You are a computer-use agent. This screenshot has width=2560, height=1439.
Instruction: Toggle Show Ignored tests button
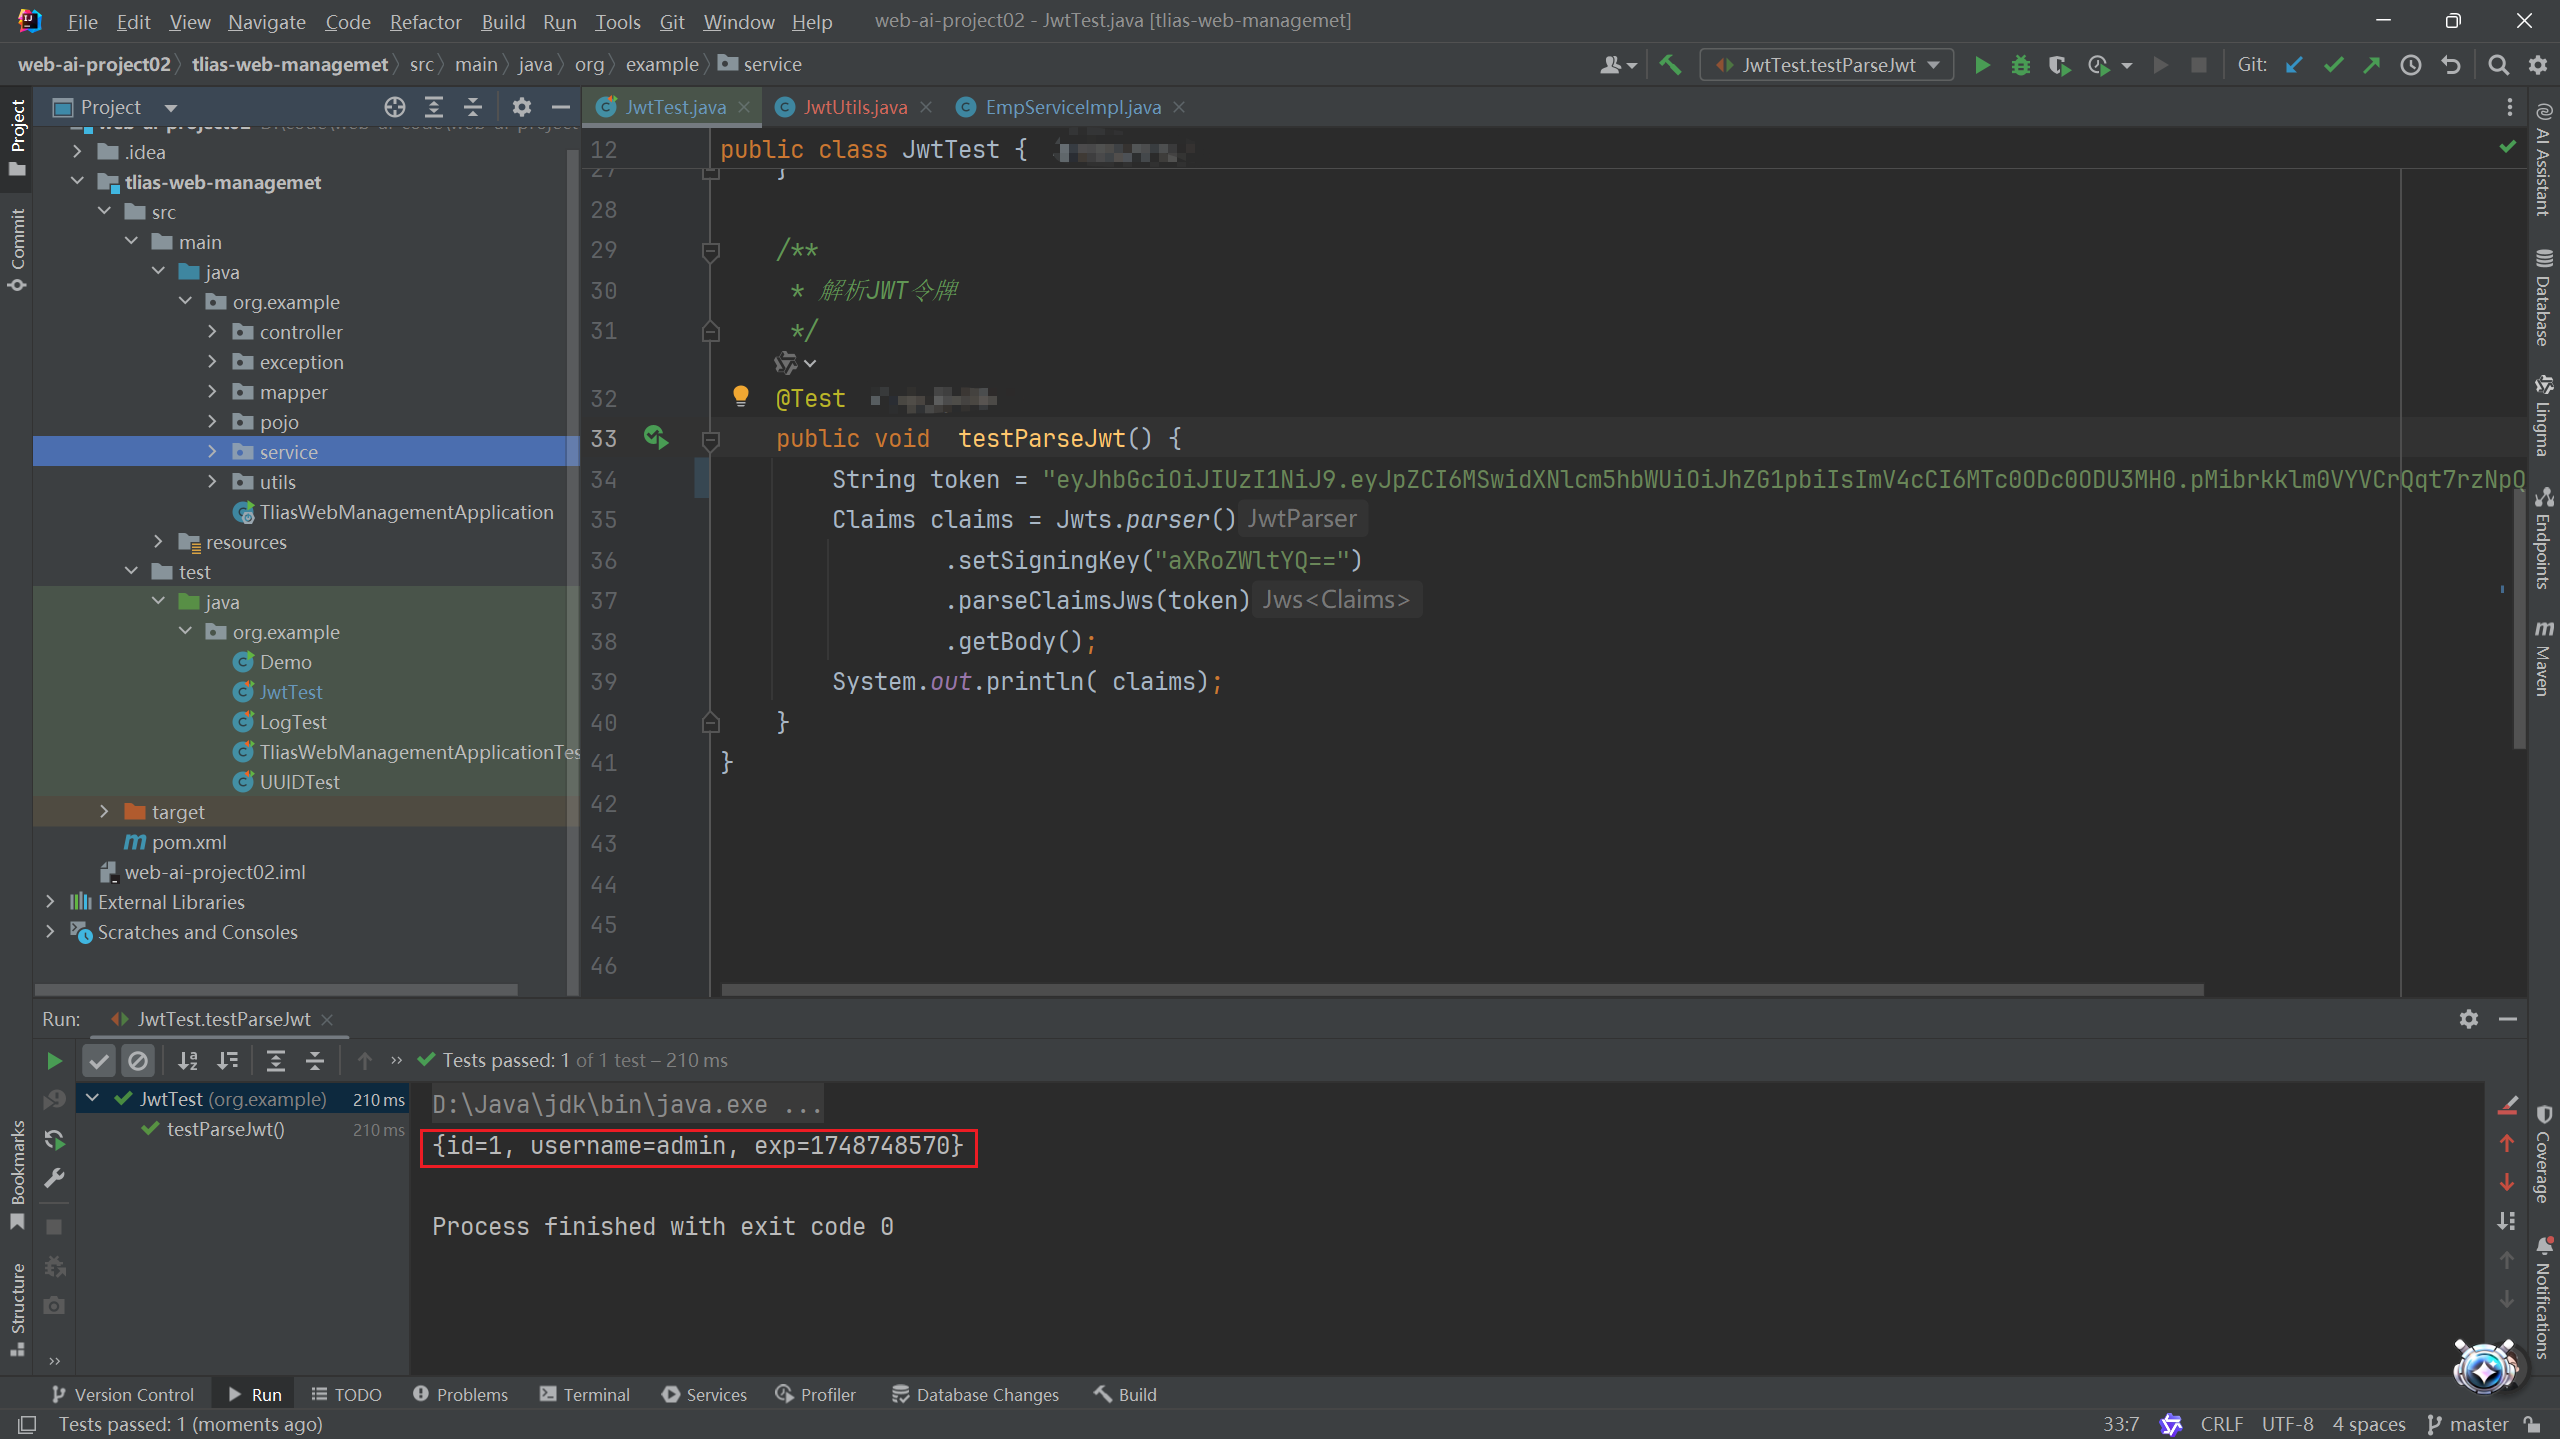[138, 1060]
